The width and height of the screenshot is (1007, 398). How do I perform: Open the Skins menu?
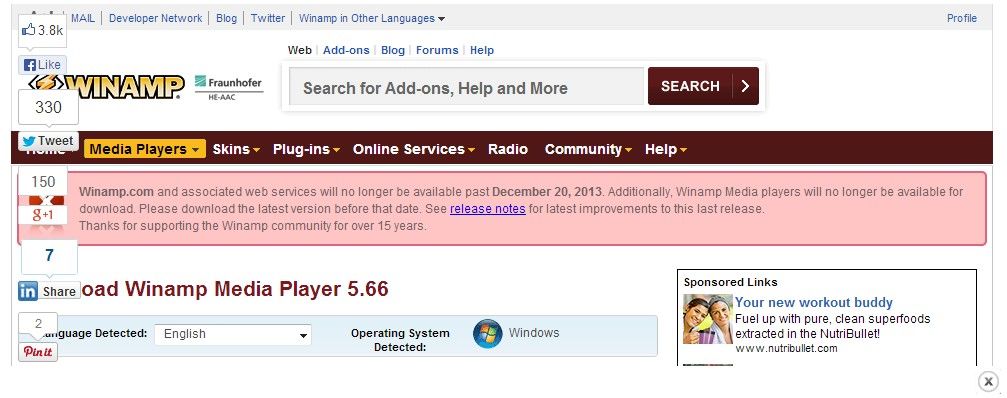pos(236,149)
